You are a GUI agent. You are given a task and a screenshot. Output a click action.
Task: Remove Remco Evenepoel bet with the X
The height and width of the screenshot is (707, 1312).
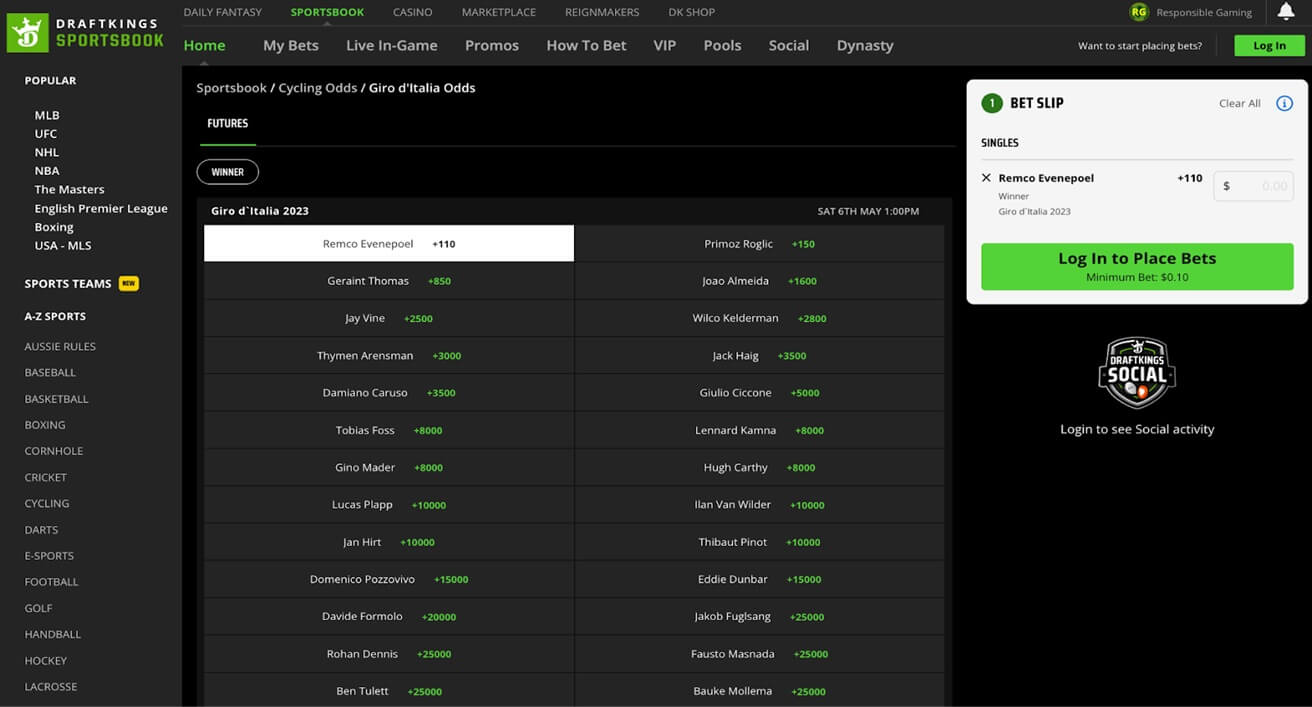(986, 177)
